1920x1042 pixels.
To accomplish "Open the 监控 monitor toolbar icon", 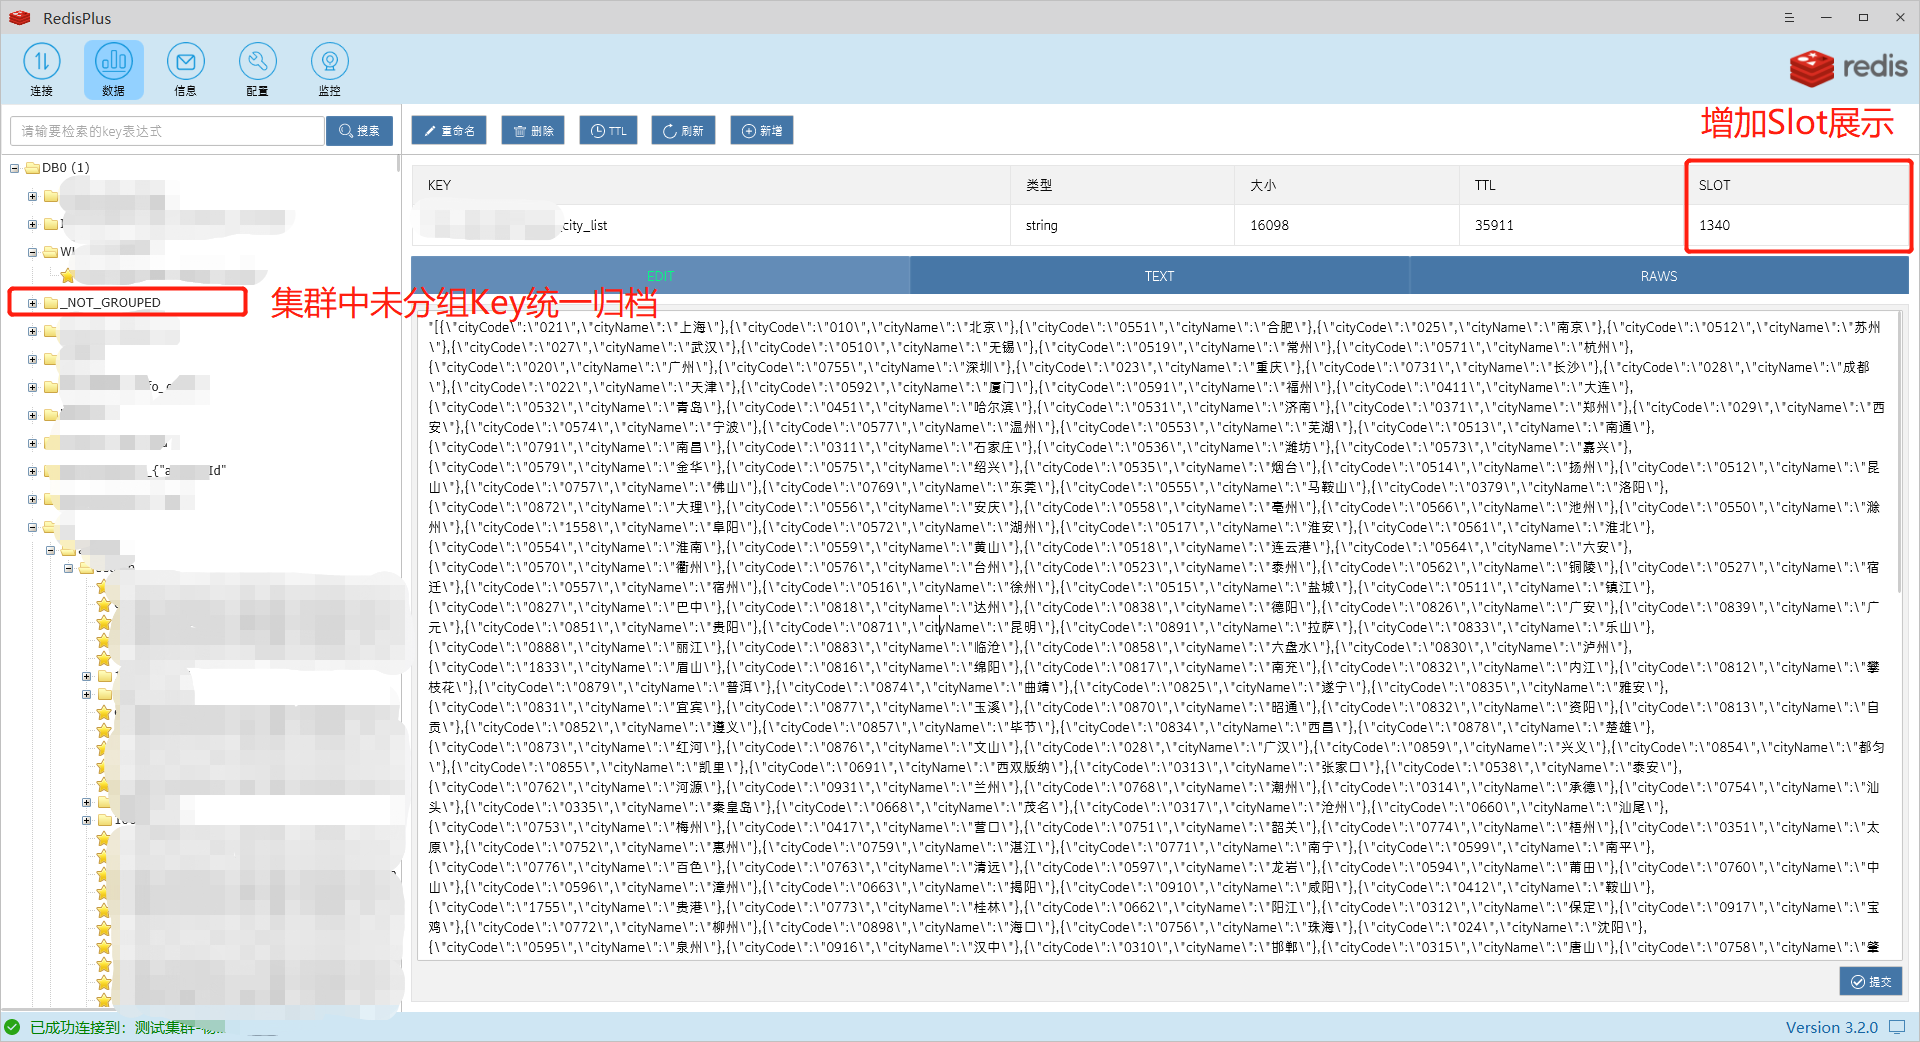I will [329, 69].
